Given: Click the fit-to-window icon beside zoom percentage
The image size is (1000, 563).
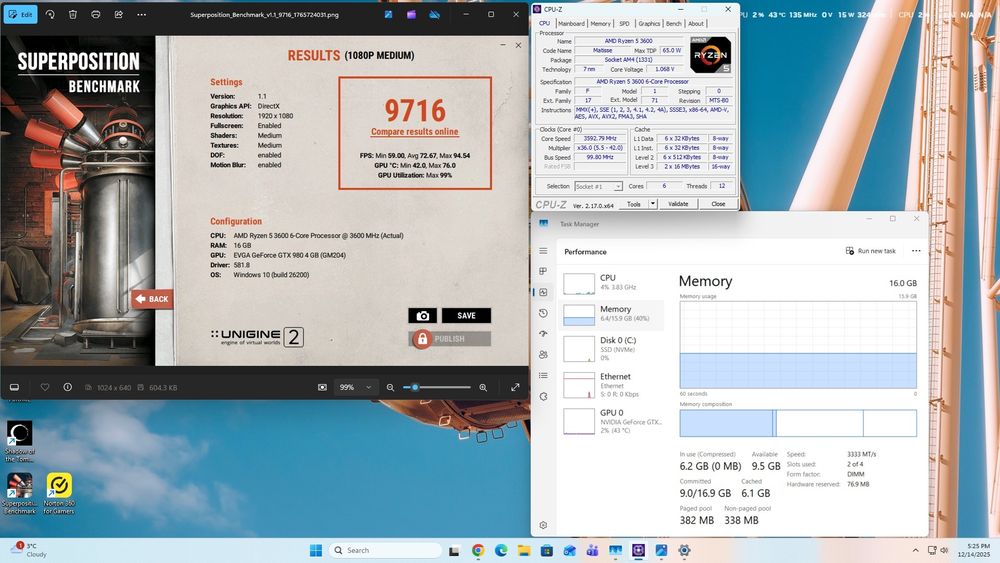Looking at the screenshot, I should pos(323,387).
